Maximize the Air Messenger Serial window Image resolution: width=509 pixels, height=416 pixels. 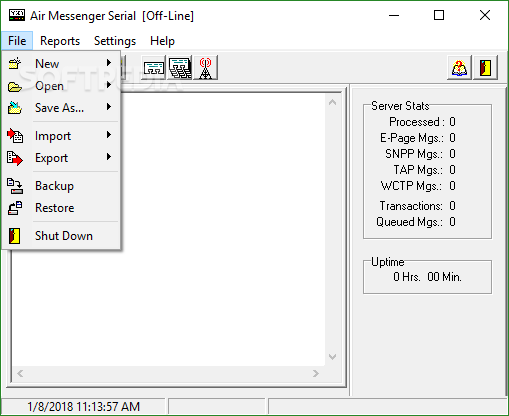click(x=439, y=15)
